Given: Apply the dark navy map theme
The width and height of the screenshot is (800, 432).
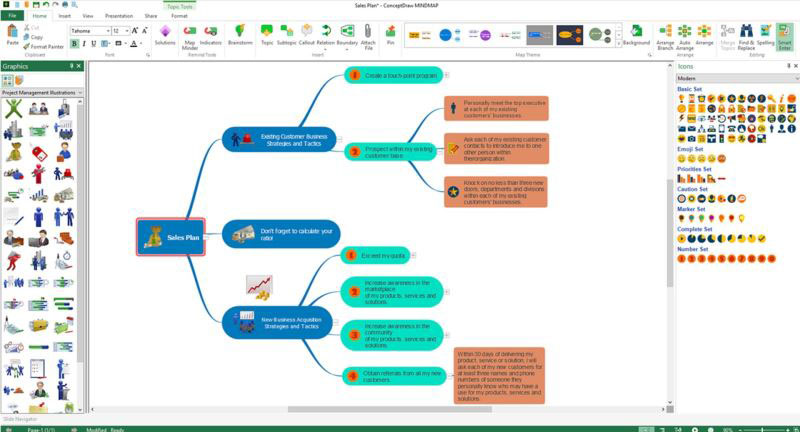Looking at the screenshot, I should (569, 35).
